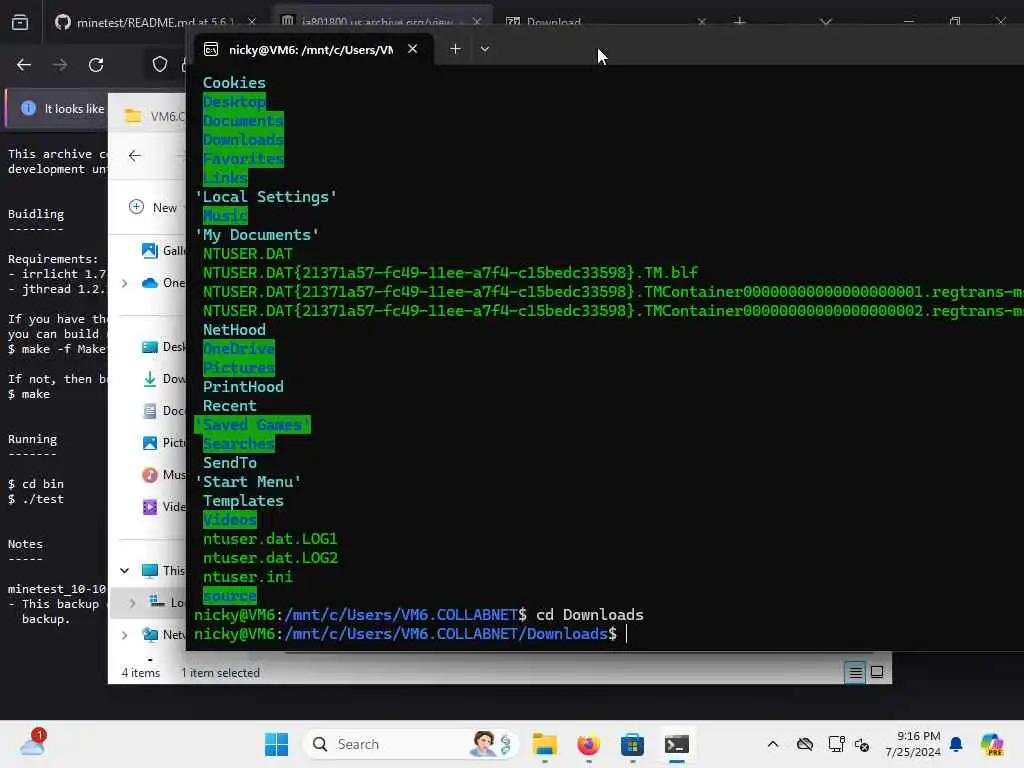The width and height of the screenshot is (1024, 768).
Task: Open new tab in Windows Terminal
Action: (455, 49)
